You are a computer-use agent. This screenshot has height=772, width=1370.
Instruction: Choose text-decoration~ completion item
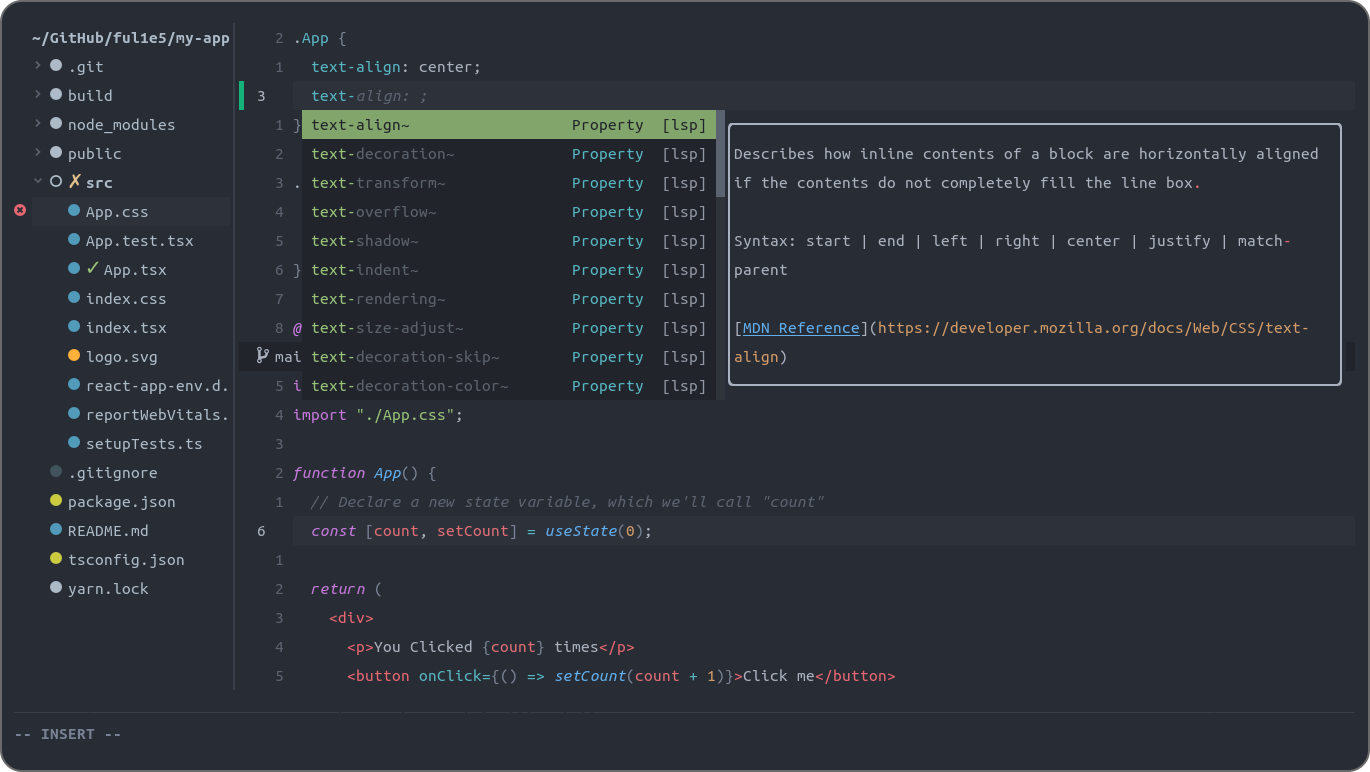(509, 154)
